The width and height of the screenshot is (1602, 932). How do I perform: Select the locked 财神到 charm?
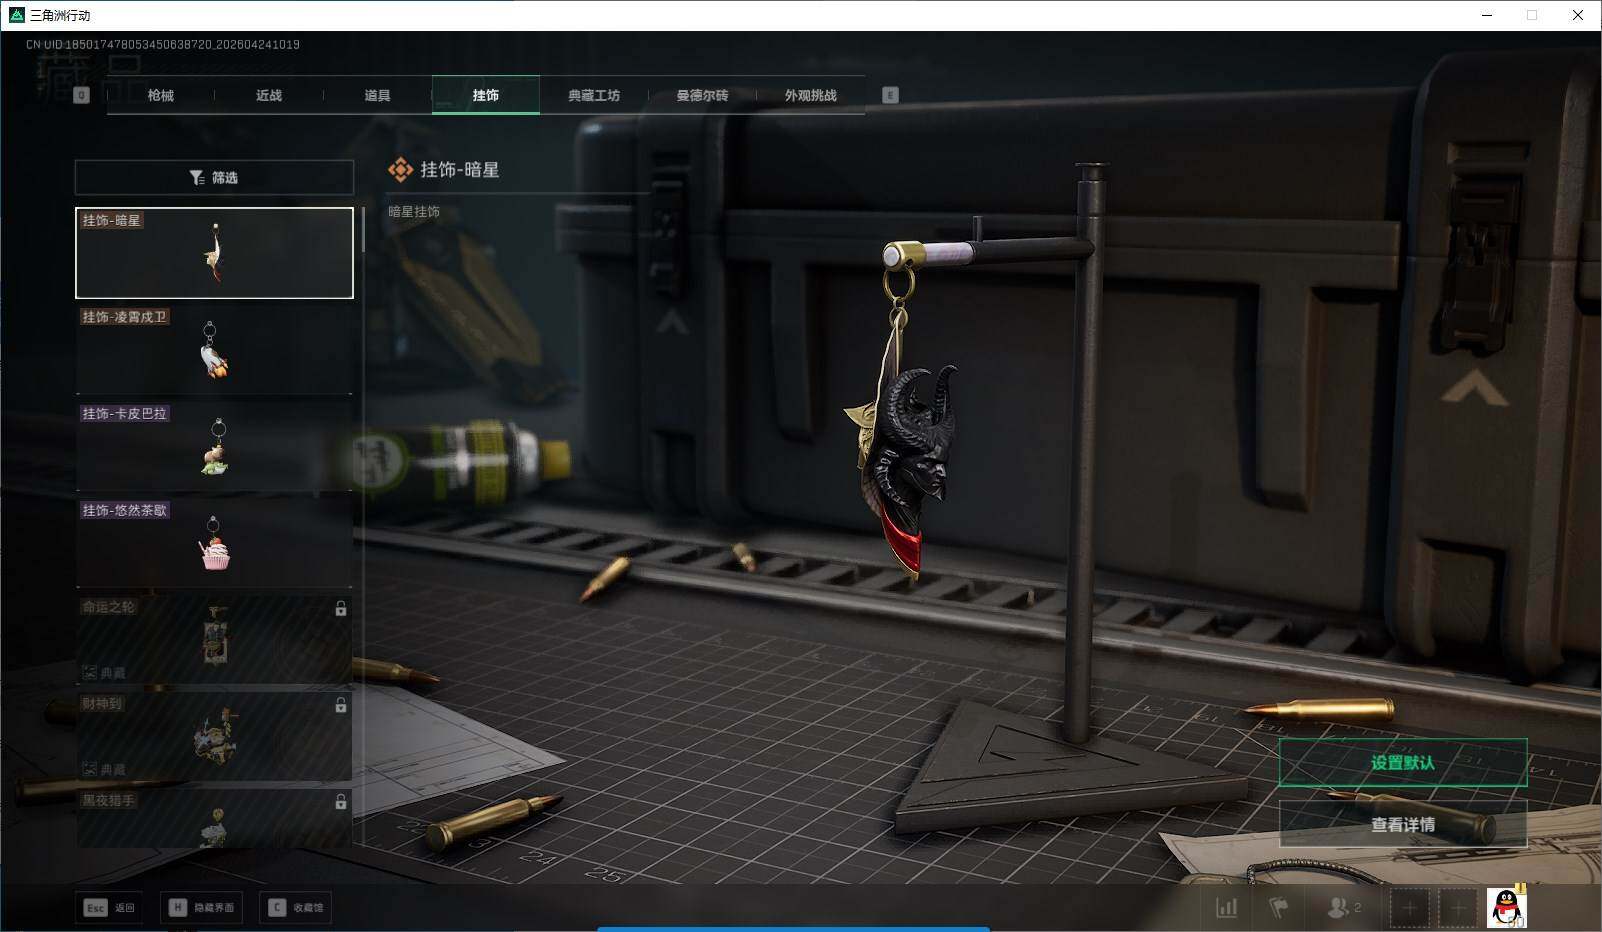(x=214, y=737)
